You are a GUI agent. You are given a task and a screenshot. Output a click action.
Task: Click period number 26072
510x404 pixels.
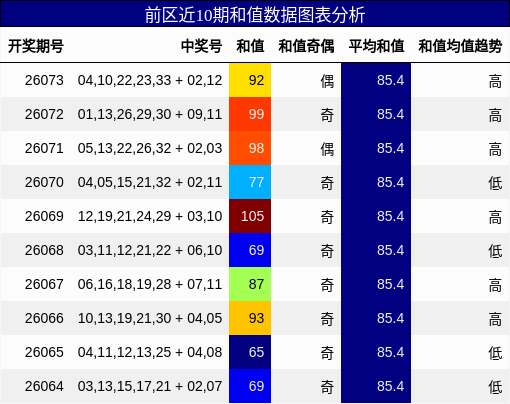coord(44,114)
